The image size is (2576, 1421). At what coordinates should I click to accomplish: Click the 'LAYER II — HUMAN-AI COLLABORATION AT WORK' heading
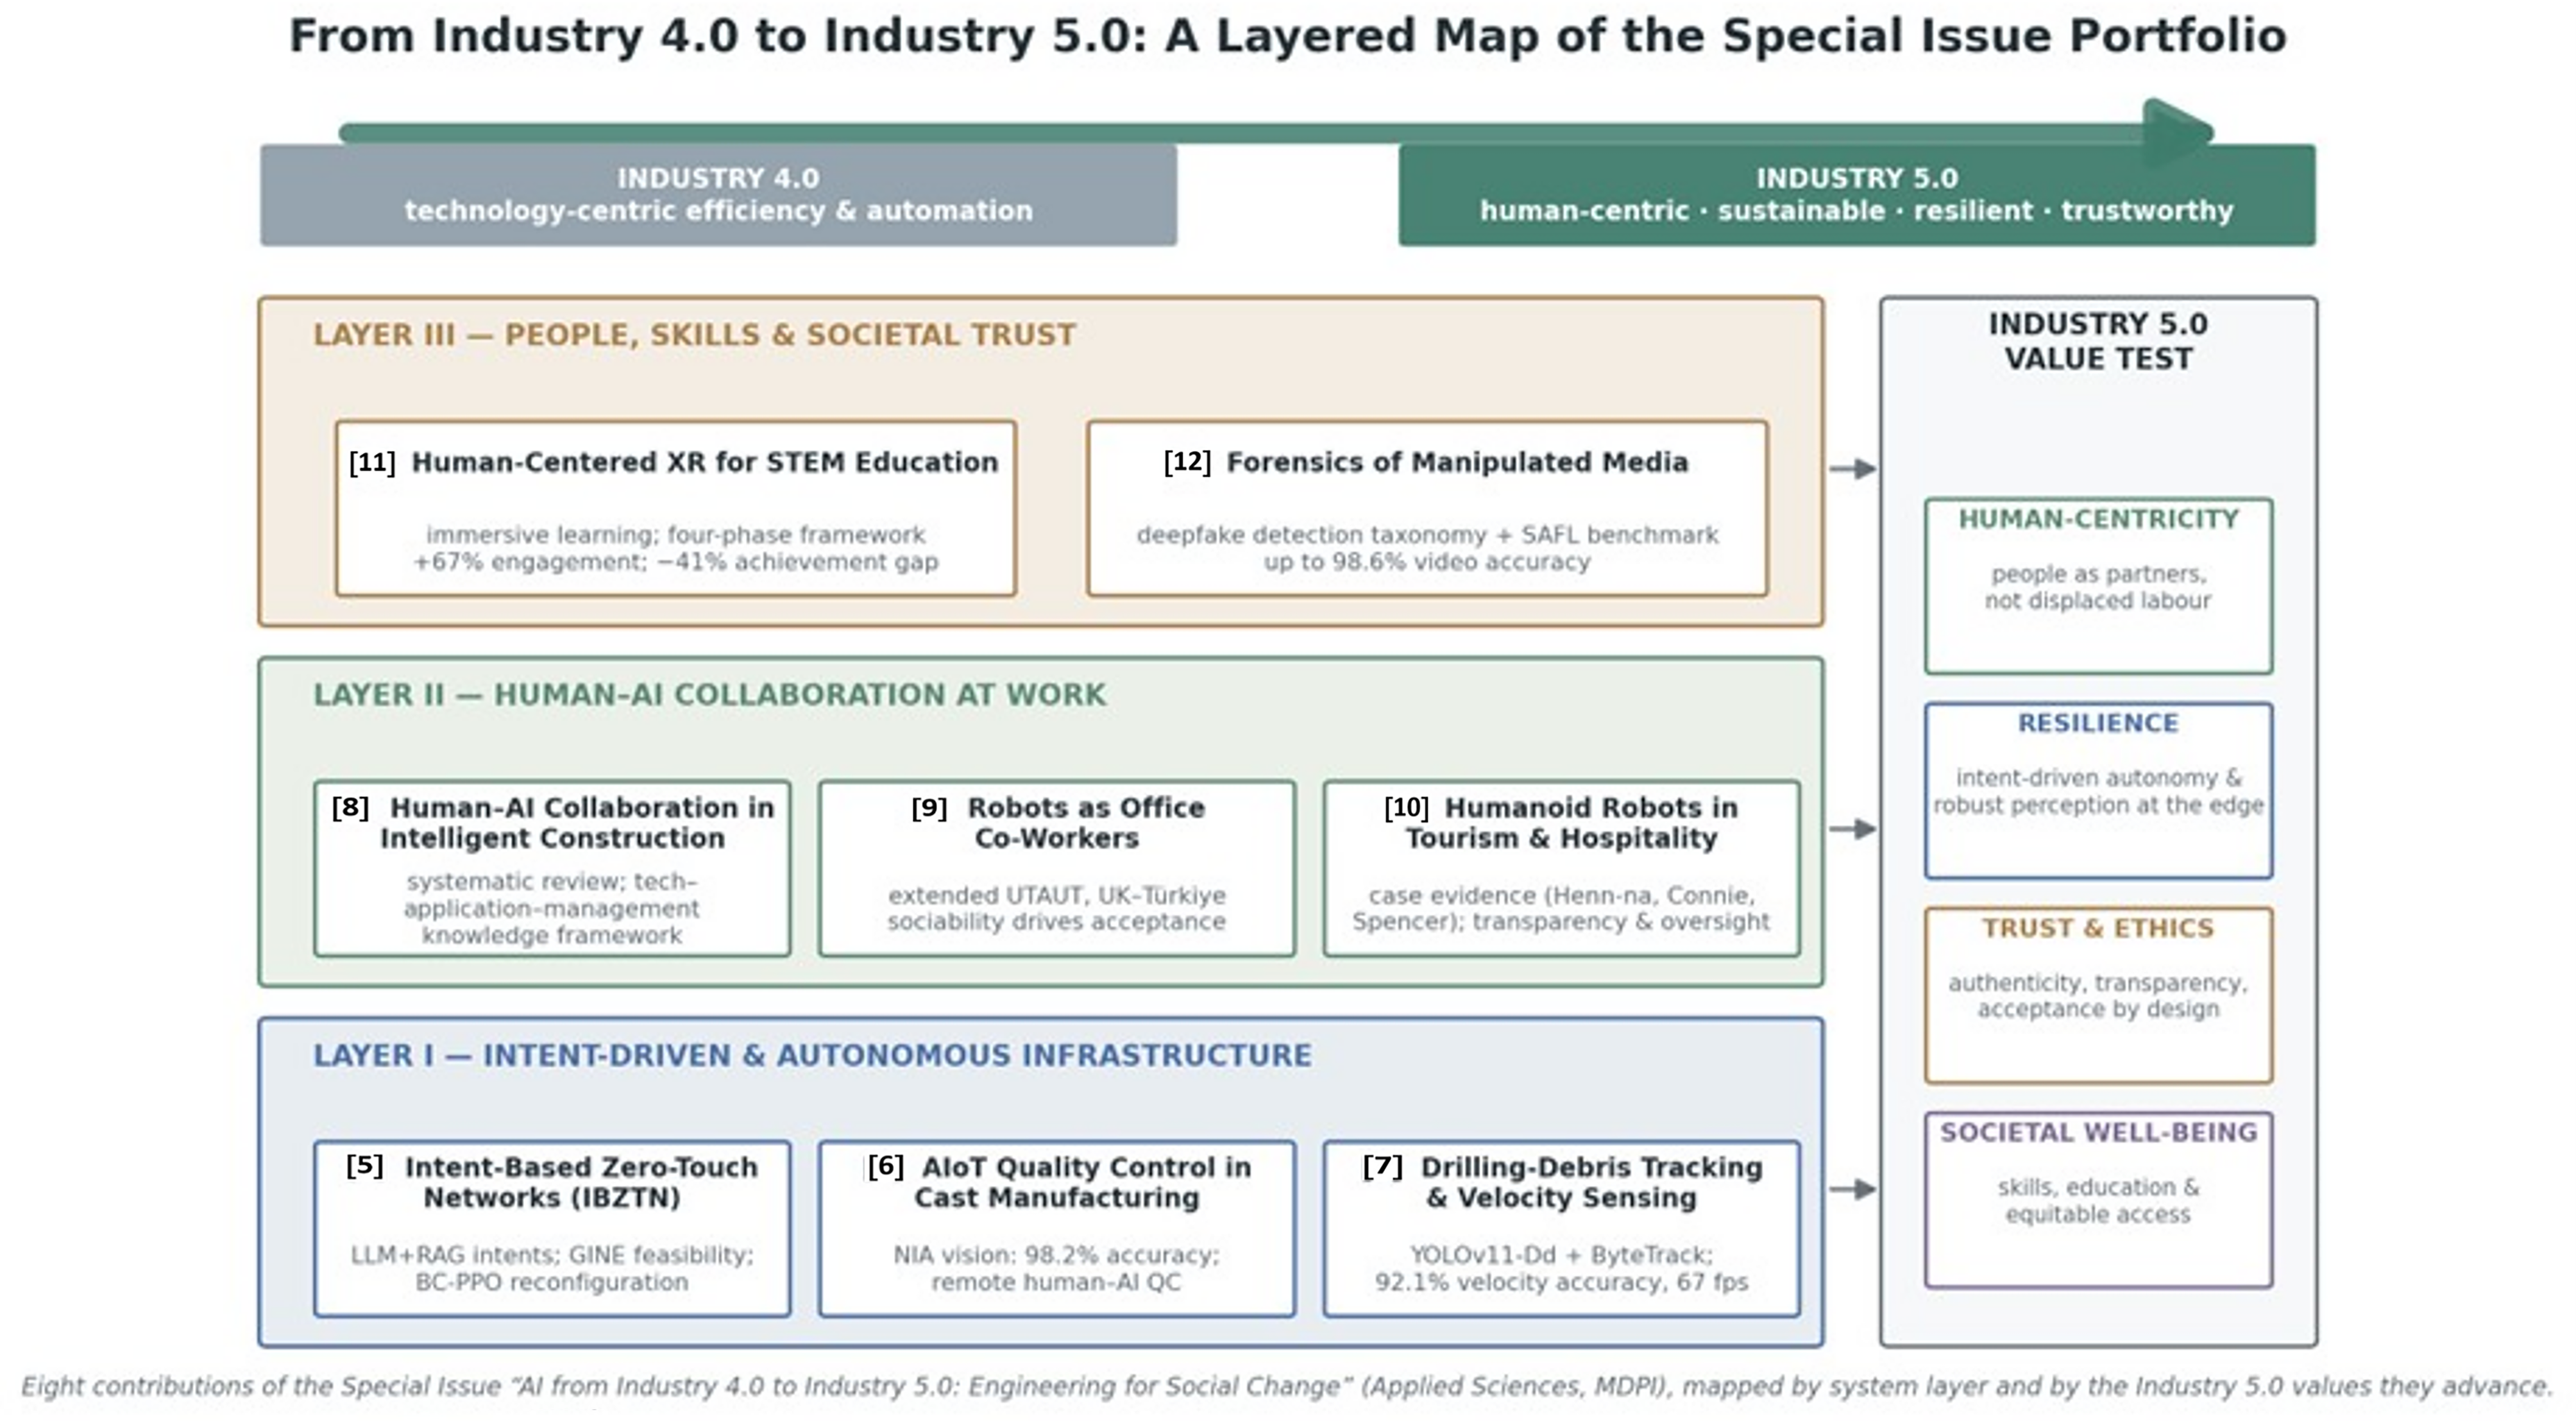click(709, 695)
